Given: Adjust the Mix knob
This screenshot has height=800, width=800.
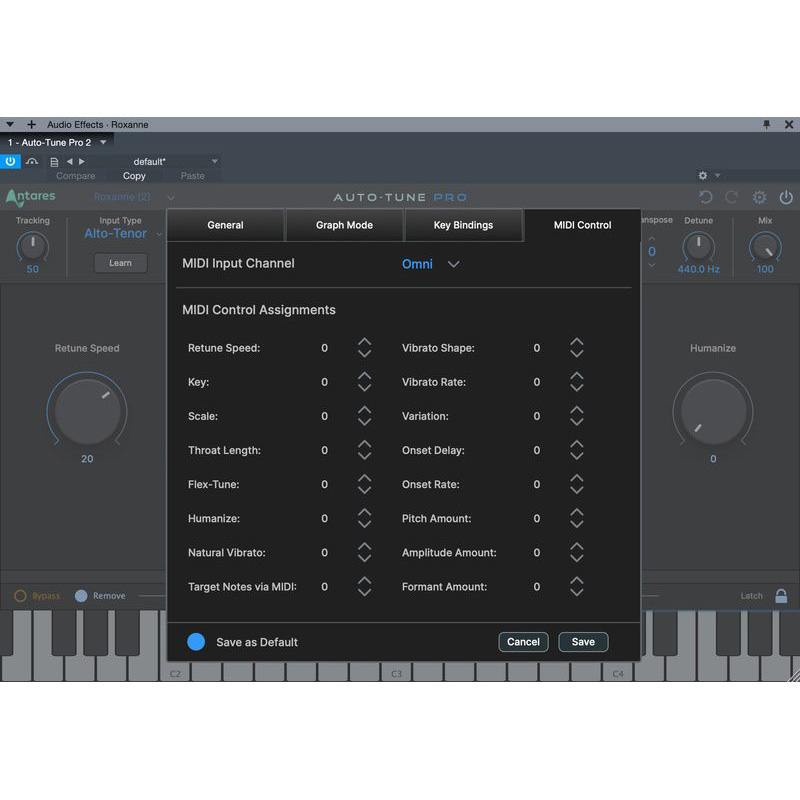Looking at the screenshot, I should click(x=765, y=247).
